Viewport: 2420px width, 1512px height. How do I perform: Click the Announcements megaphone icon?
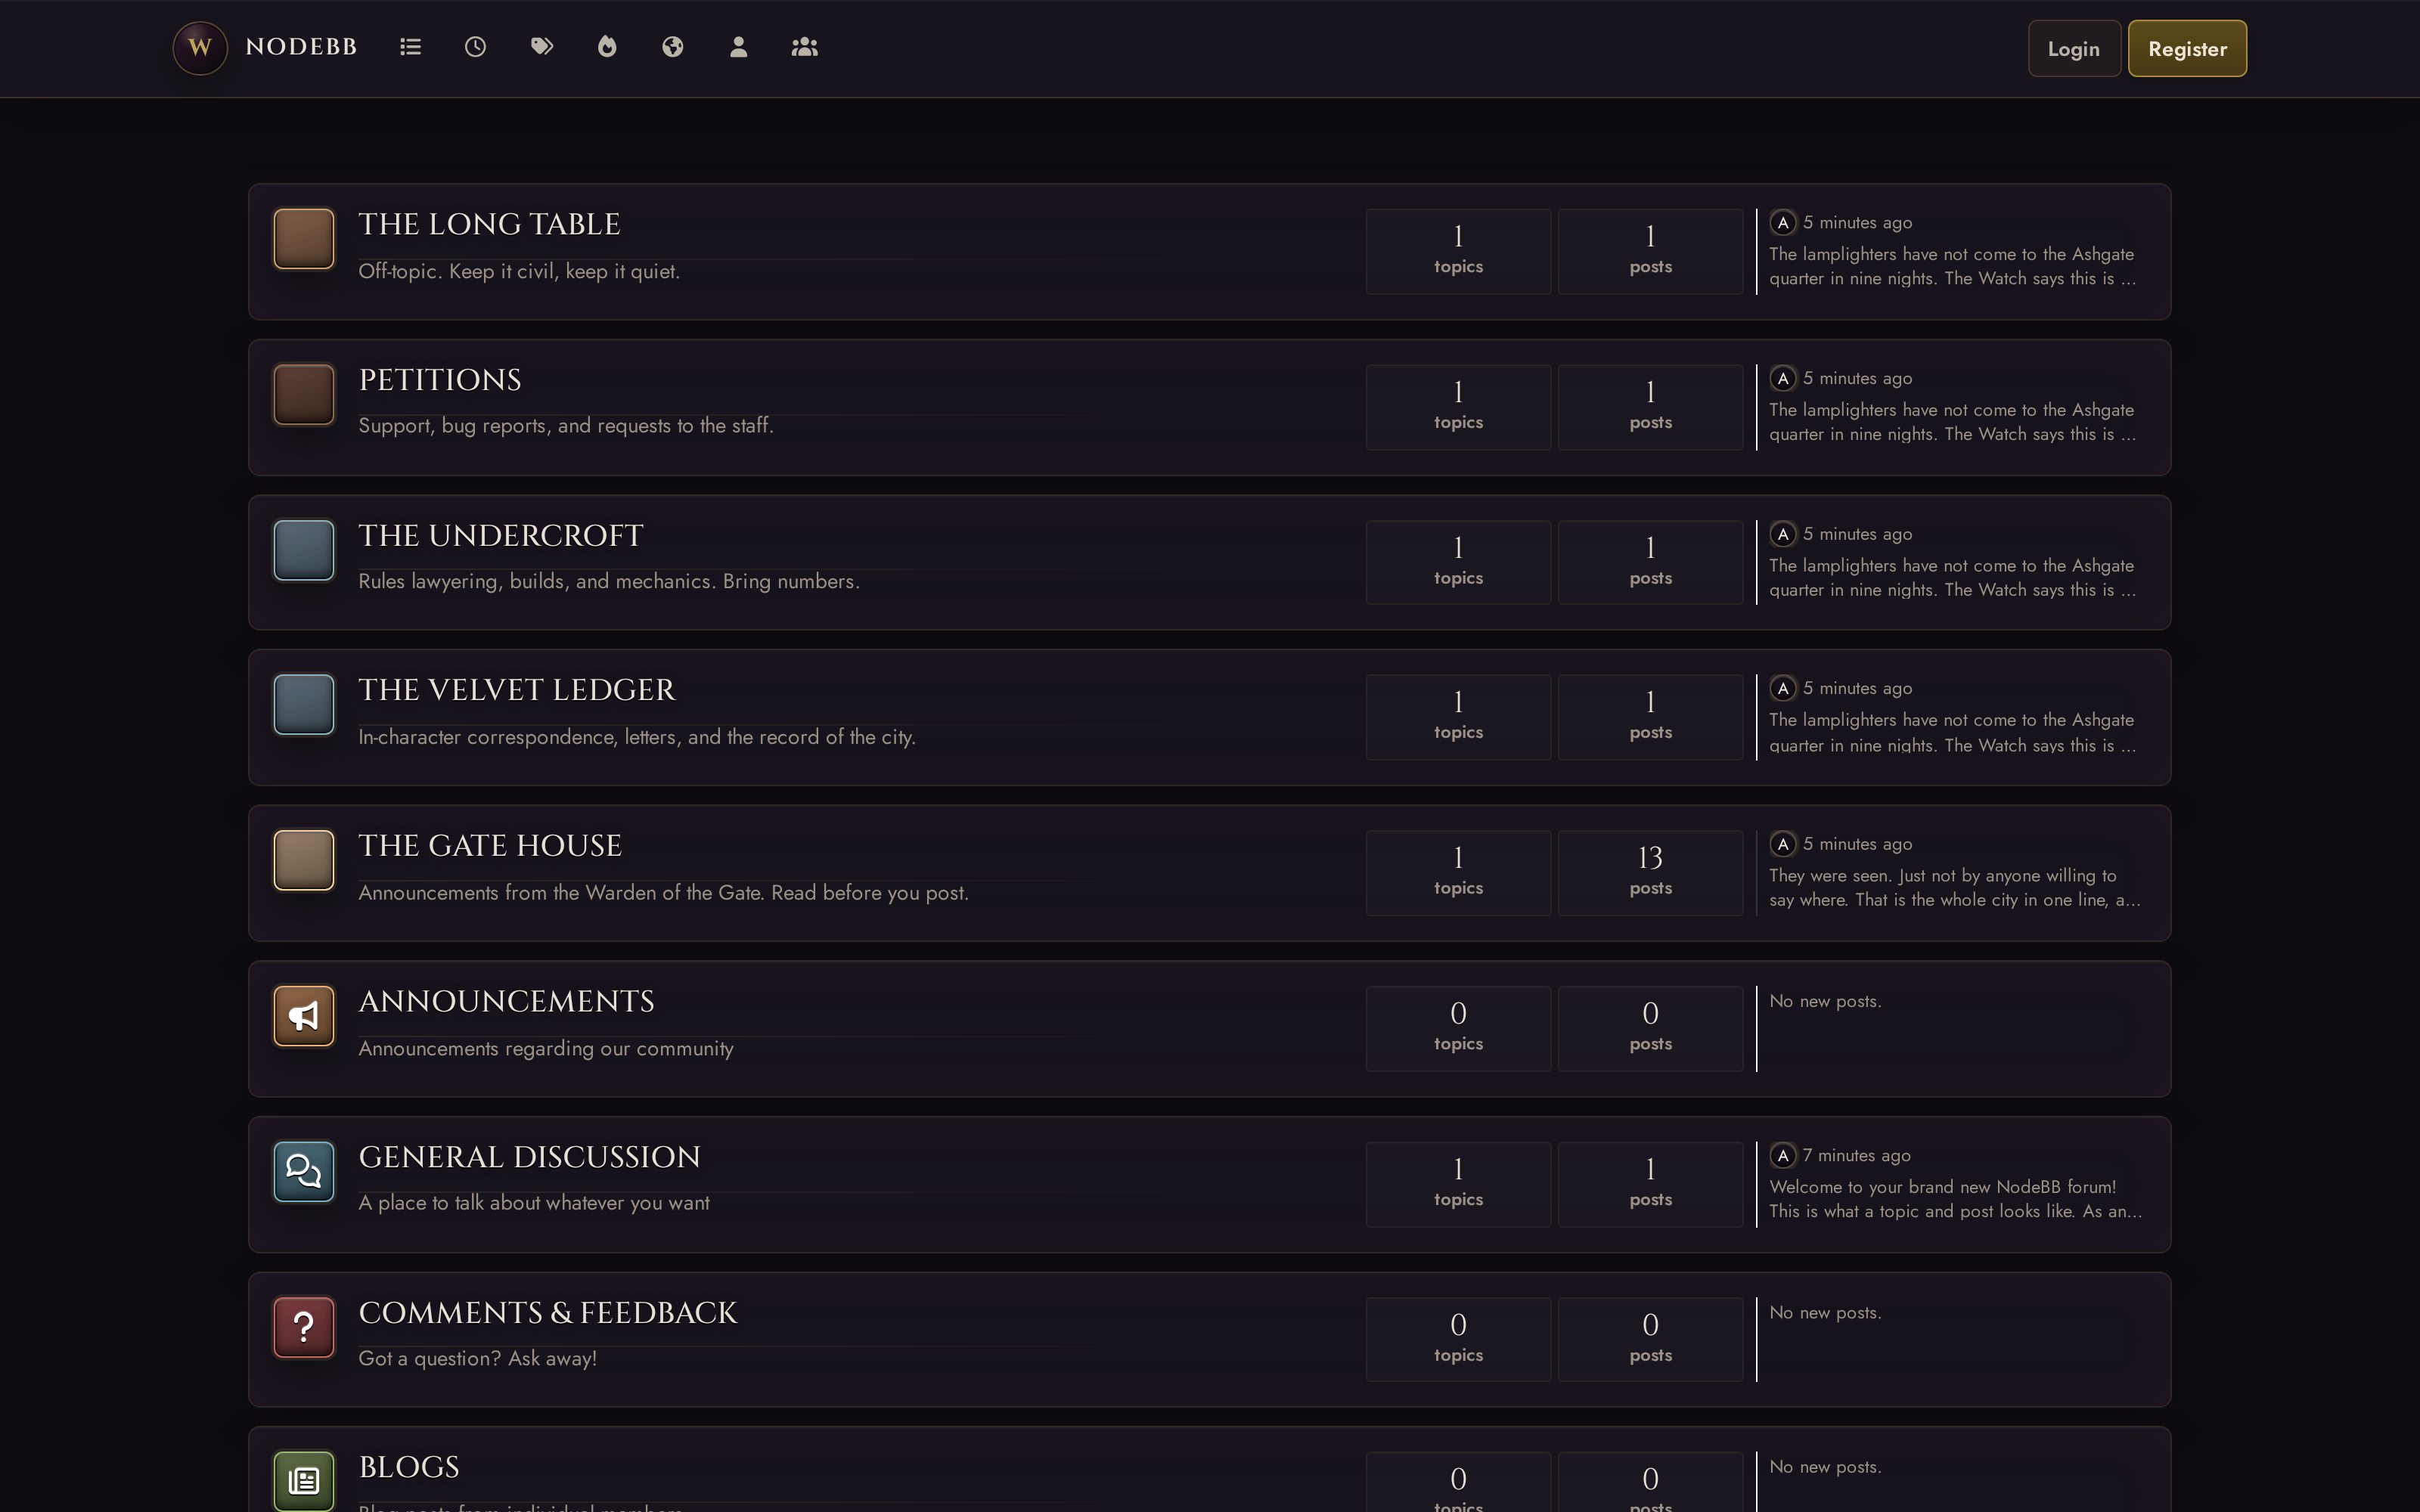pyautogui.click(x=304, y=1016)
